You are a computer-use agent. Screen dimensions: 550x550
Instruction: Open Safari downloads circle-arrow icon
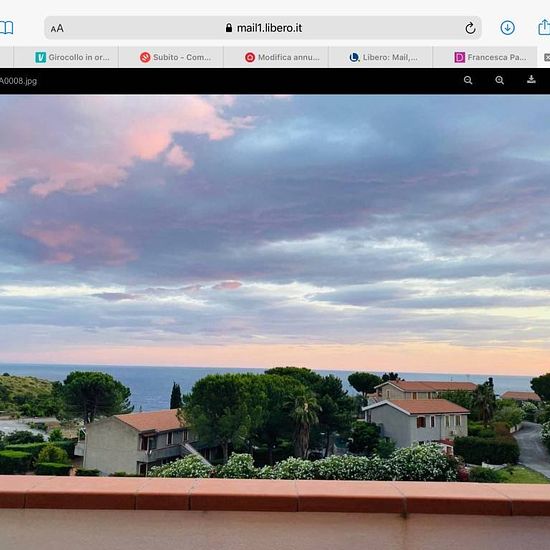(507, 28)
